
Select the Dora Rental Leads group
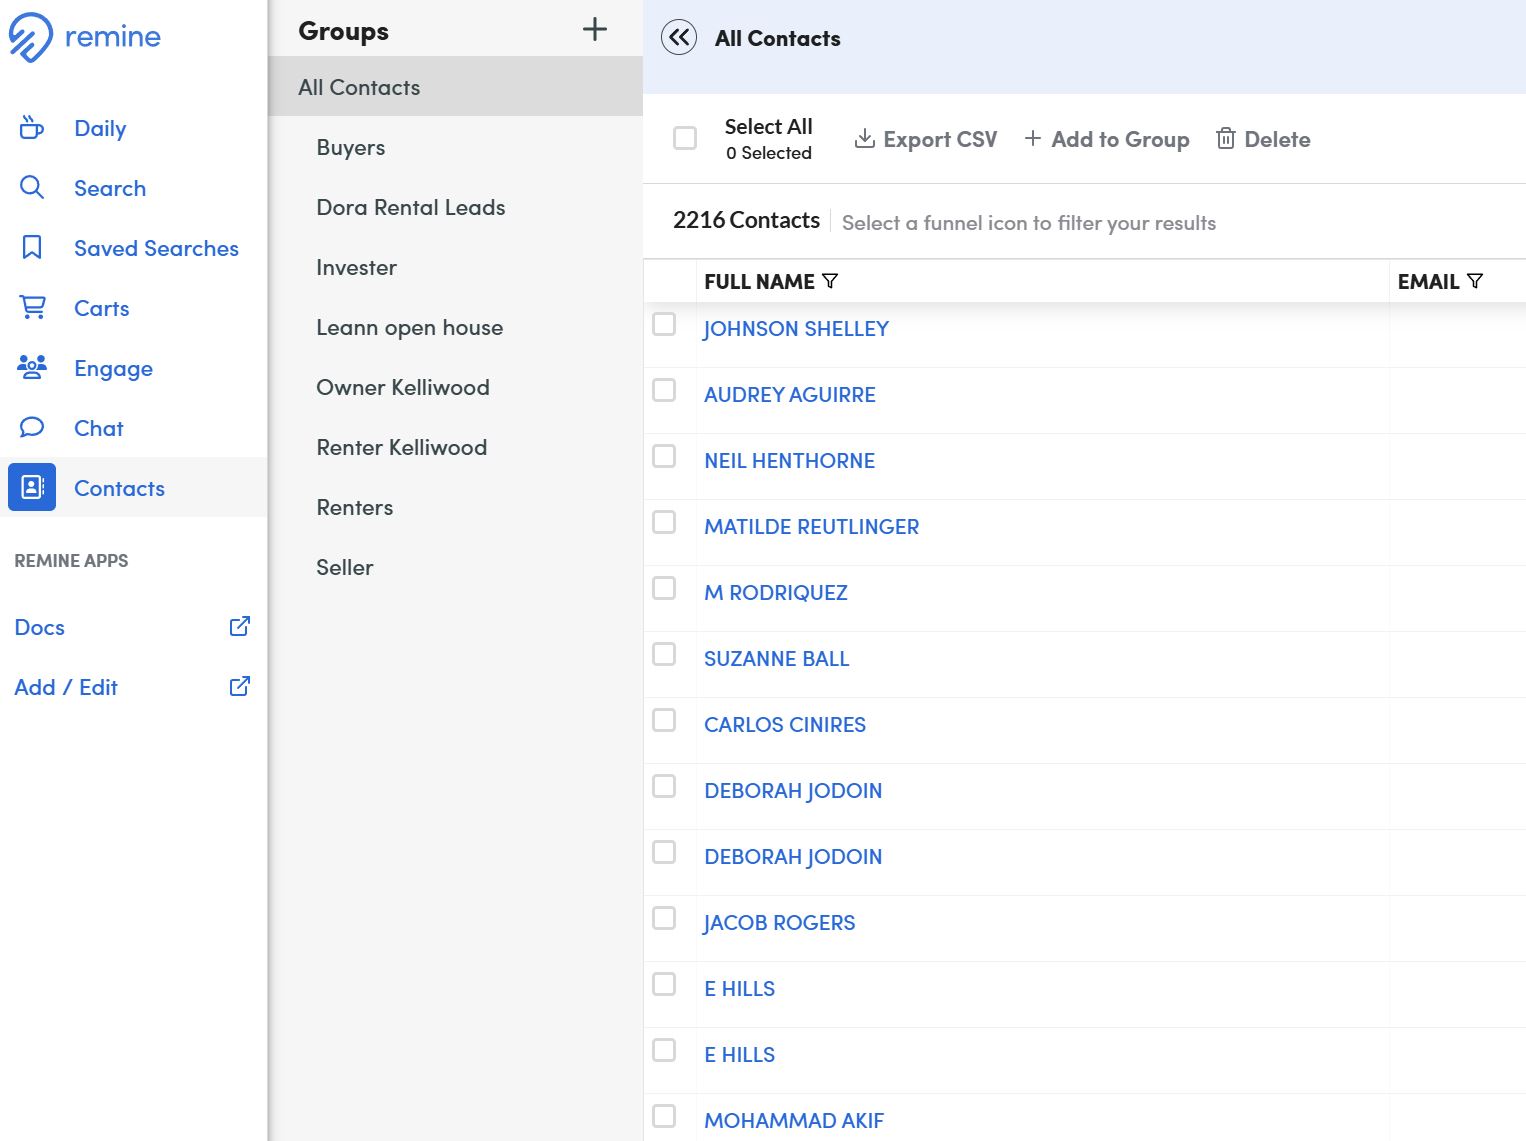410,208
